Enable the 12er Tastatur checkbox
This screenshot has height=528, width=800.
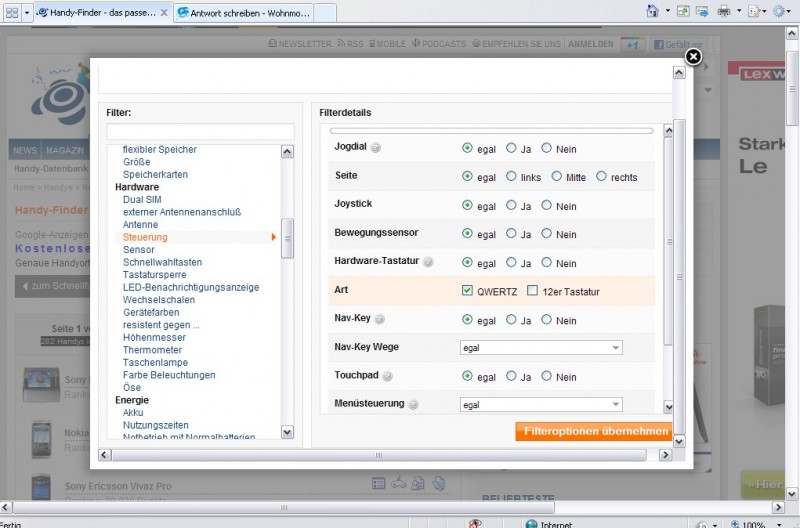click(x=532, y=291)
